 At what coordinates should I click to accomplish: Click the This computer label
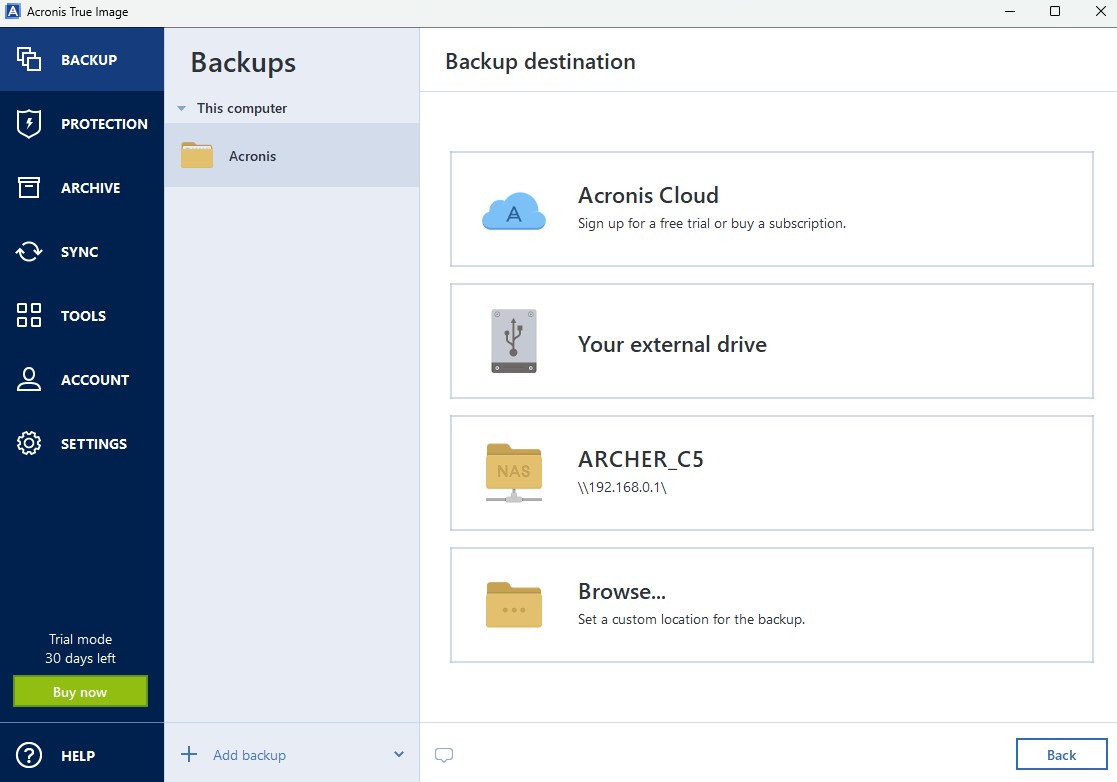point(241,108)
